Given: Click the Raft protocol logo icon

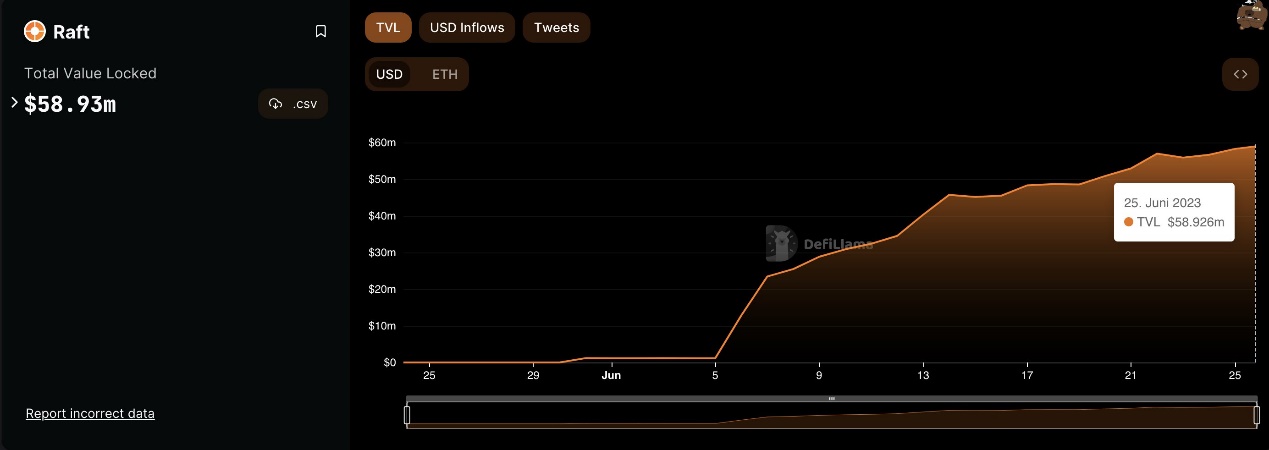Looking at the screenshot, I should [35, 31].
